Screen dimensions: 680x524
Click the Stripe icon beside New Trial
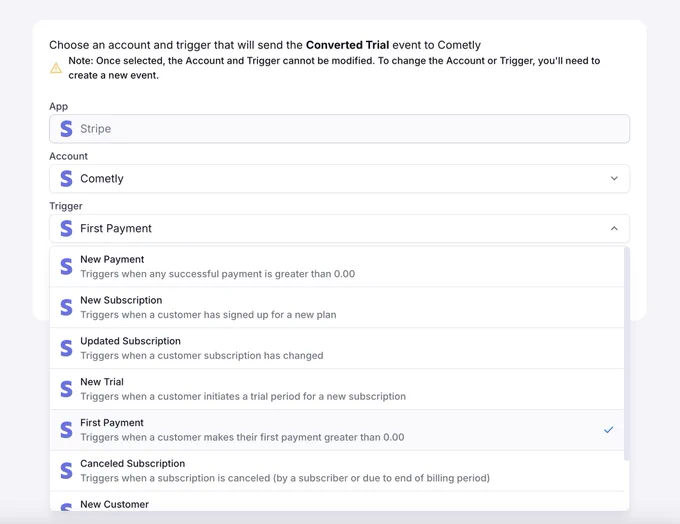coord(66,390)
